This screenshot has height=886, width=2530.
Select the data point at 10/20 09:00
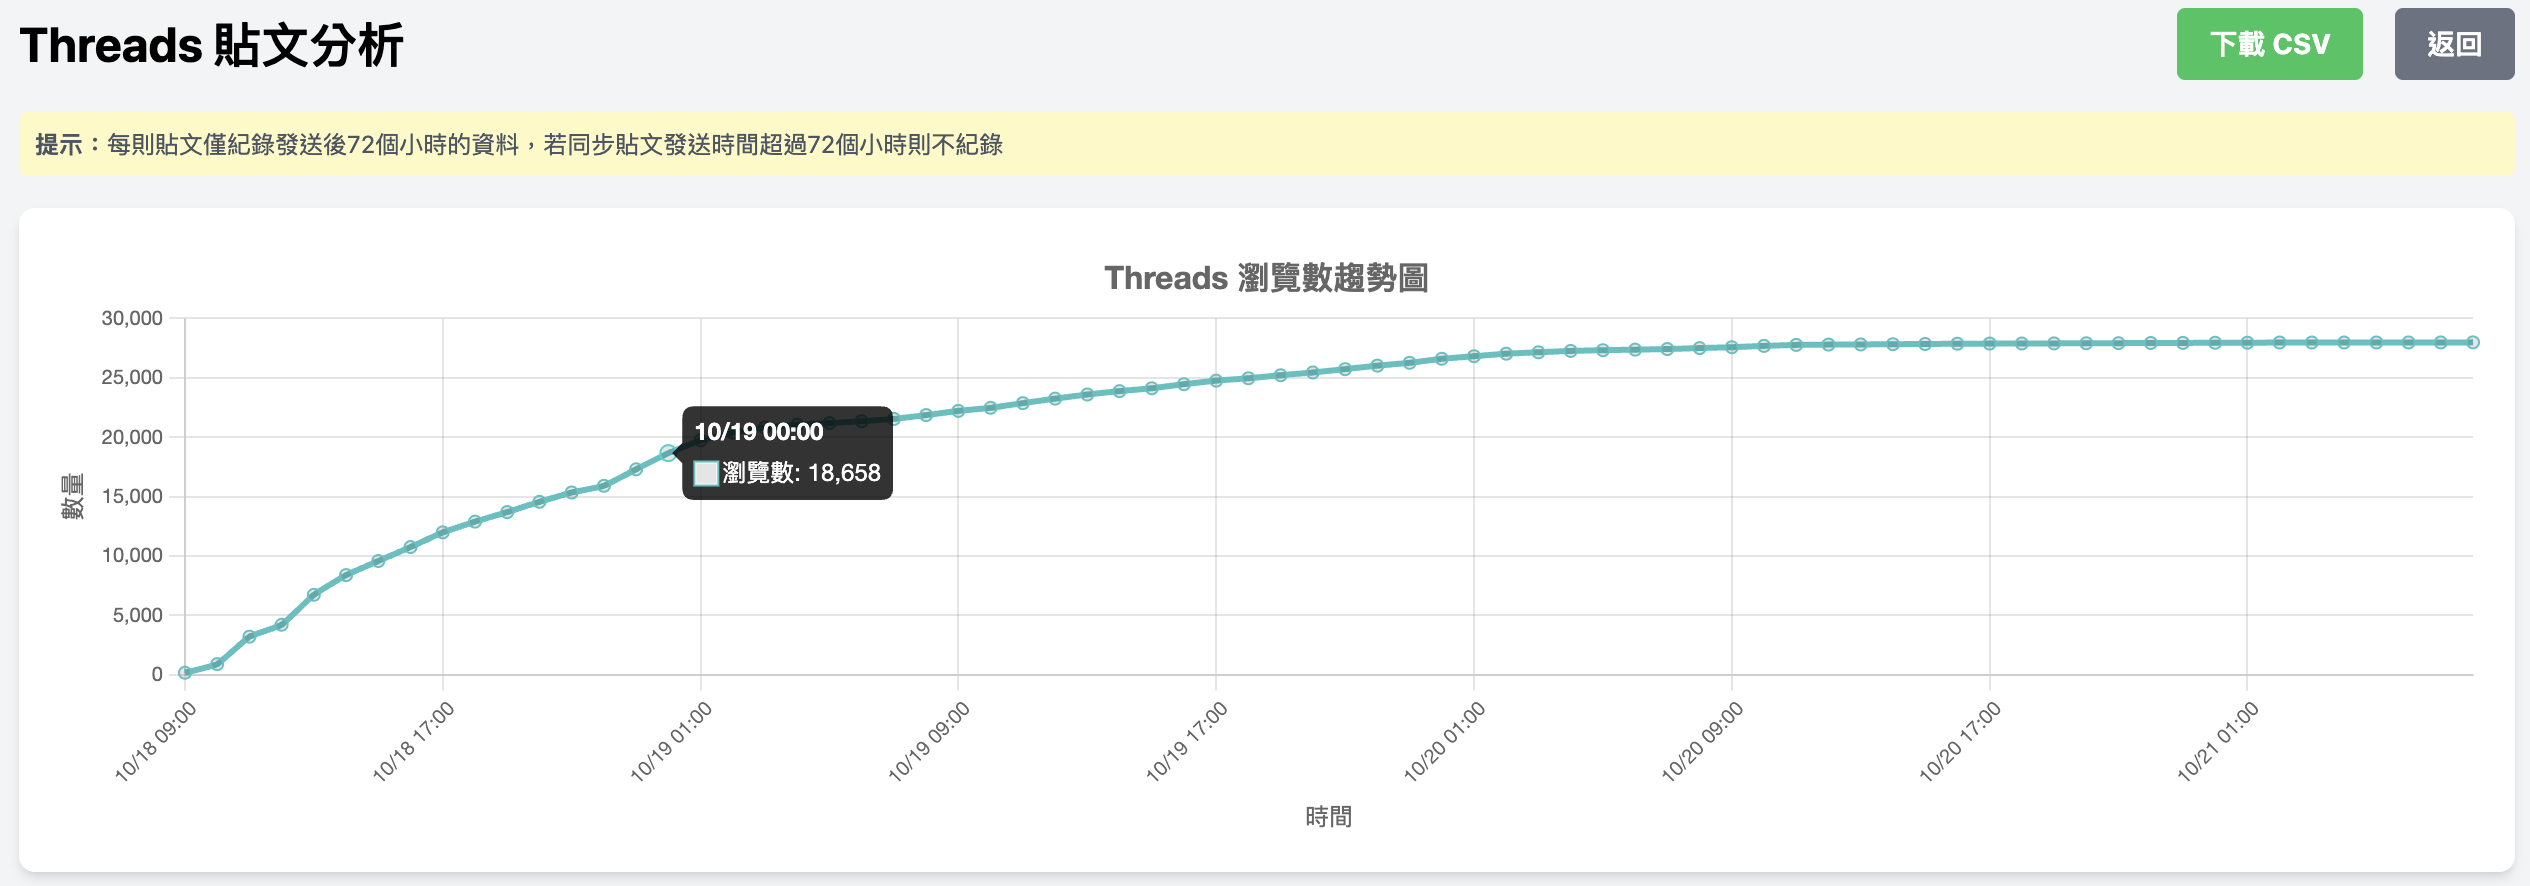coord(1732,347)
